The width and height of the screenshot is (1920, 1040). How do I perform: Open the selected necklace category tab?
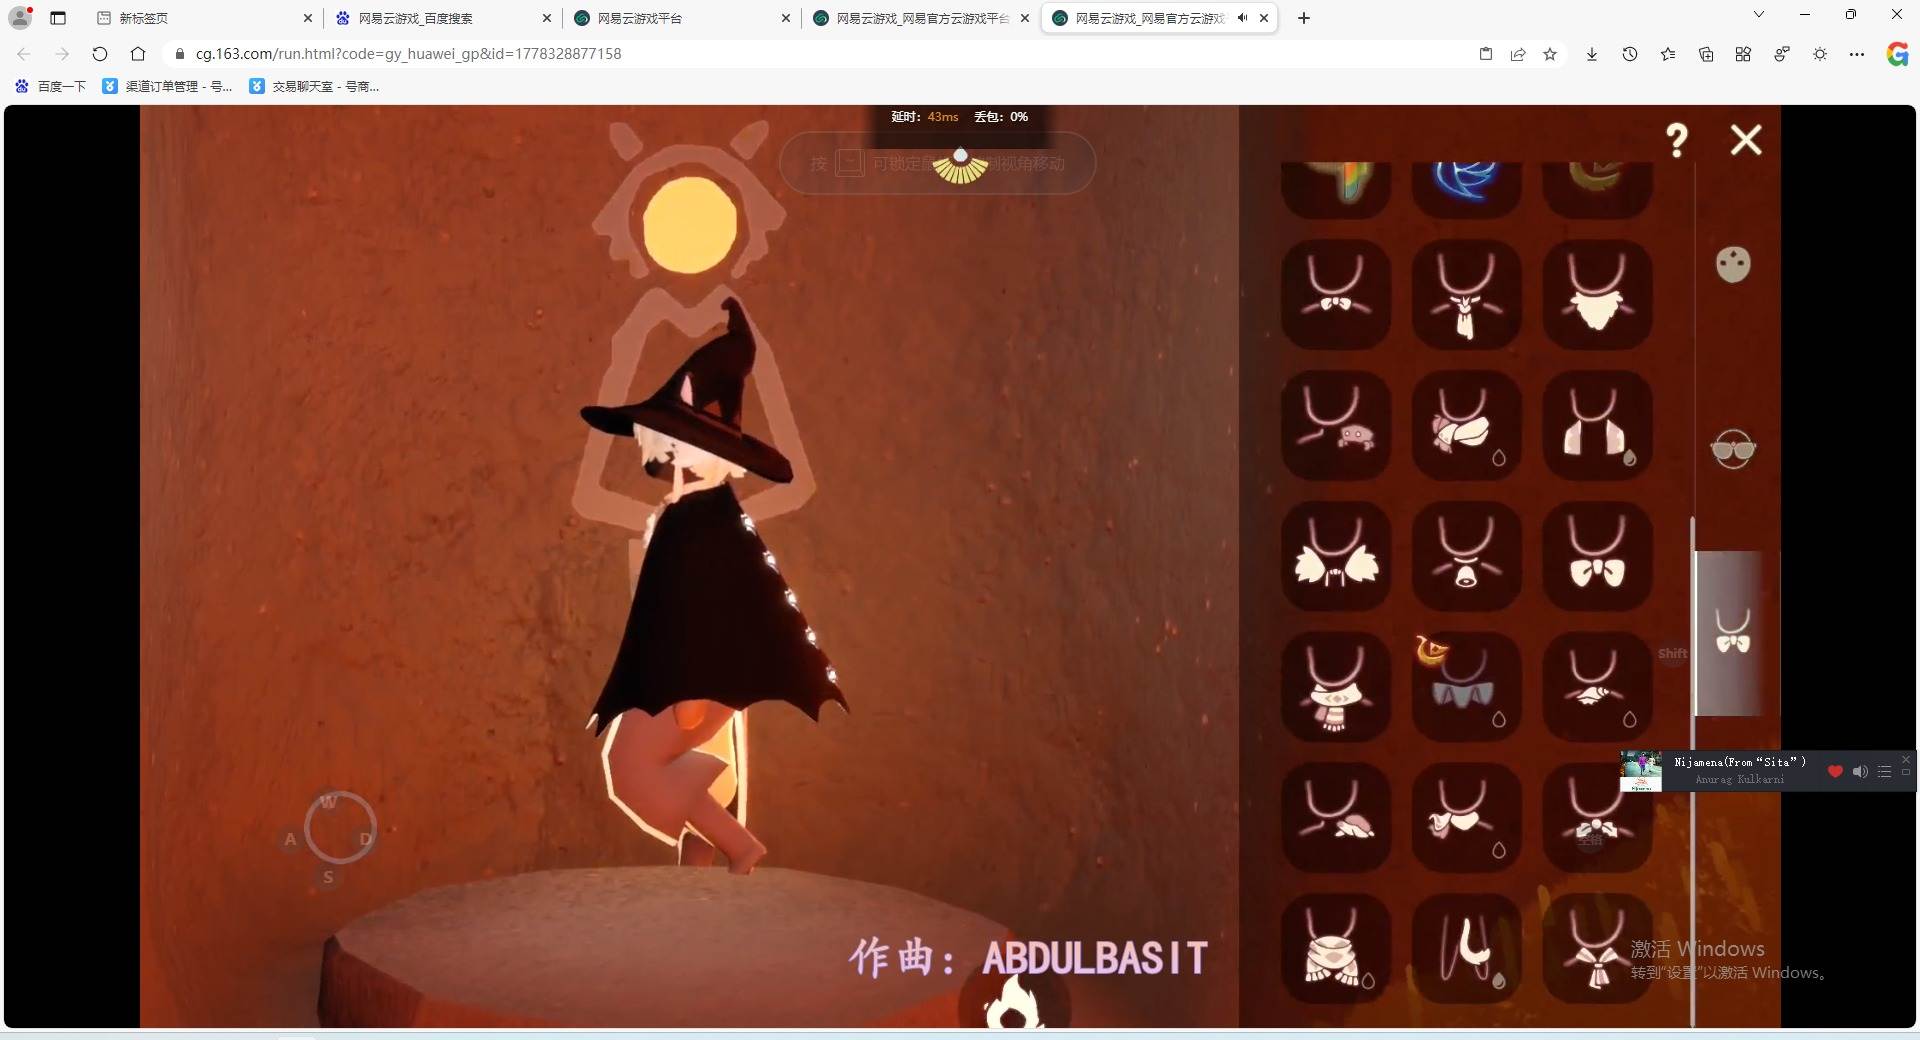tap(1733, 632)
